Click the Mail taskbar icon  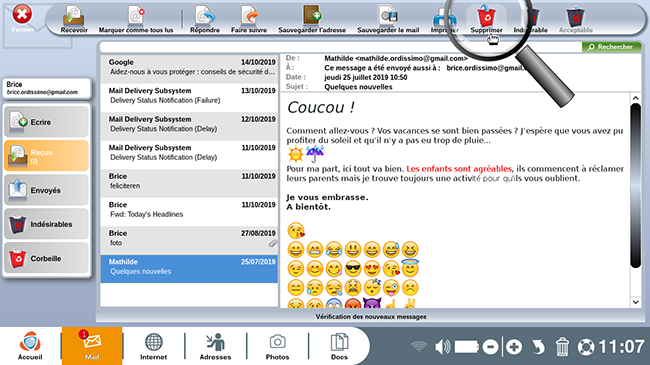[92, 346]
